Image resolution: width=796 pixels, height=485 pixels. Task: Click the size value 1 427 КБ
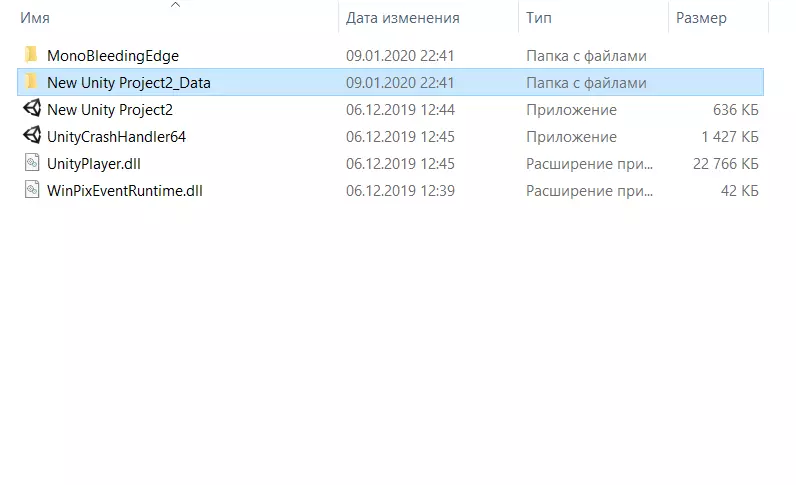coord(730,137)
